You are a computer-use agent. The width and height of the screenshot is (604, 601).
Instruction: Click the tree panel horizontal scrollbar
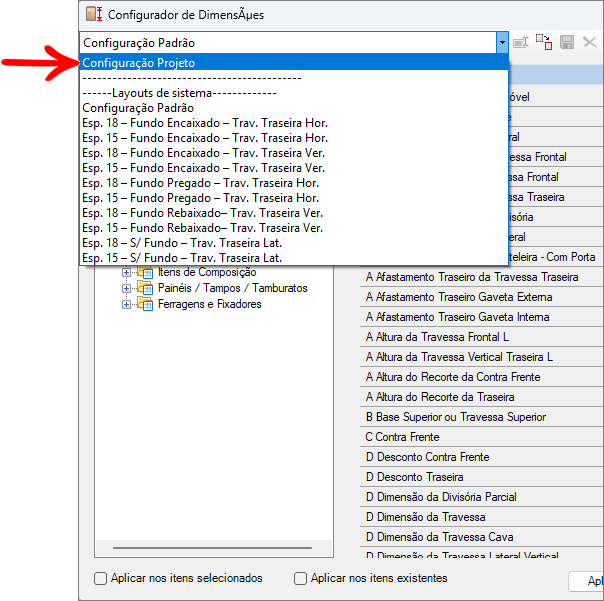point(213,547)
